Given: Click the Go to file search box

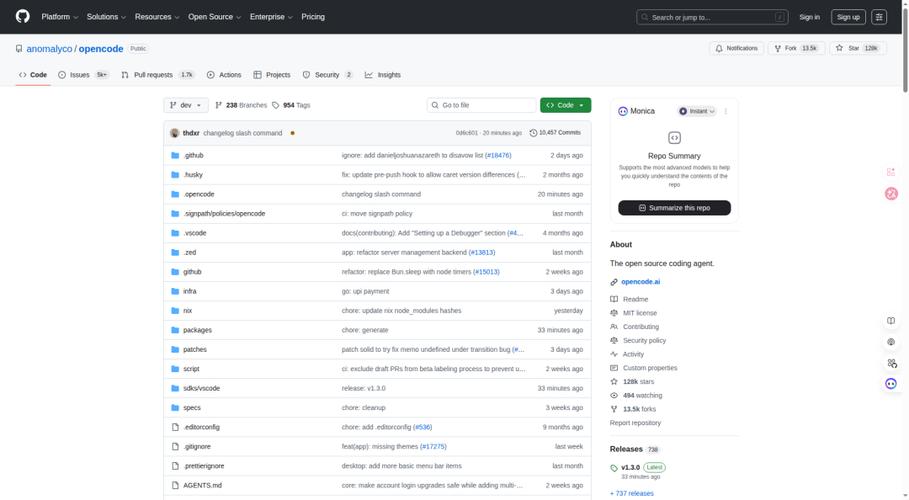Looking at the screenshot, I should (482, 105).
